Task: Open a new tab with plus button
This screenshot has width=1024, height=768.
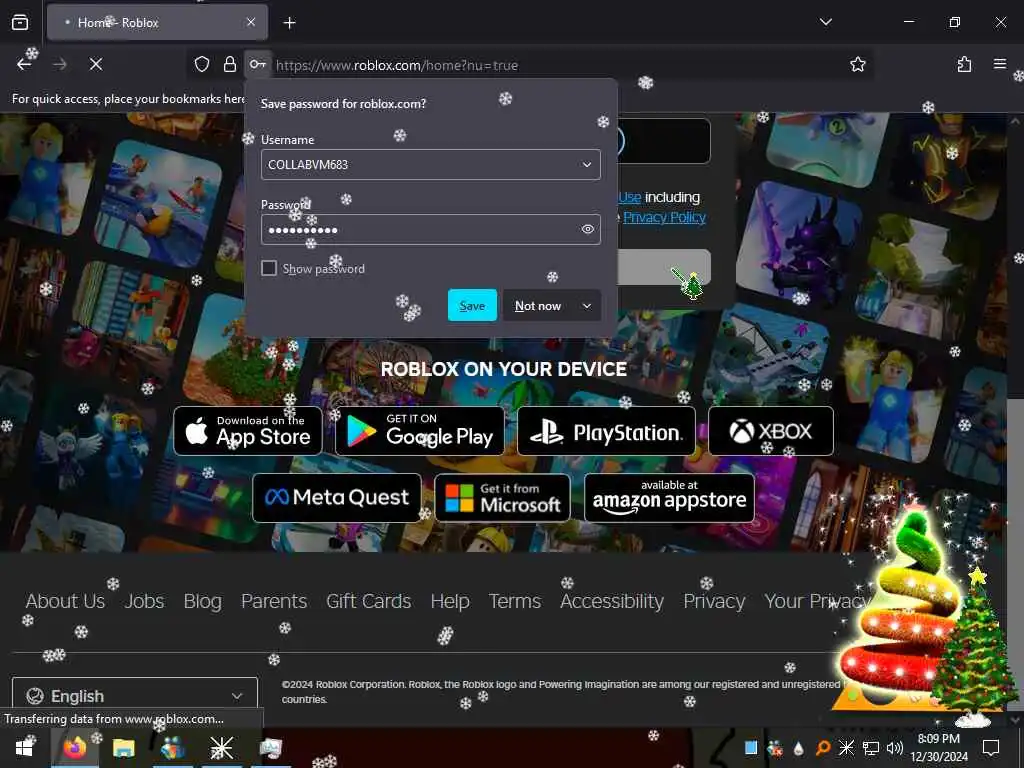Action: [x=289, y=23]
